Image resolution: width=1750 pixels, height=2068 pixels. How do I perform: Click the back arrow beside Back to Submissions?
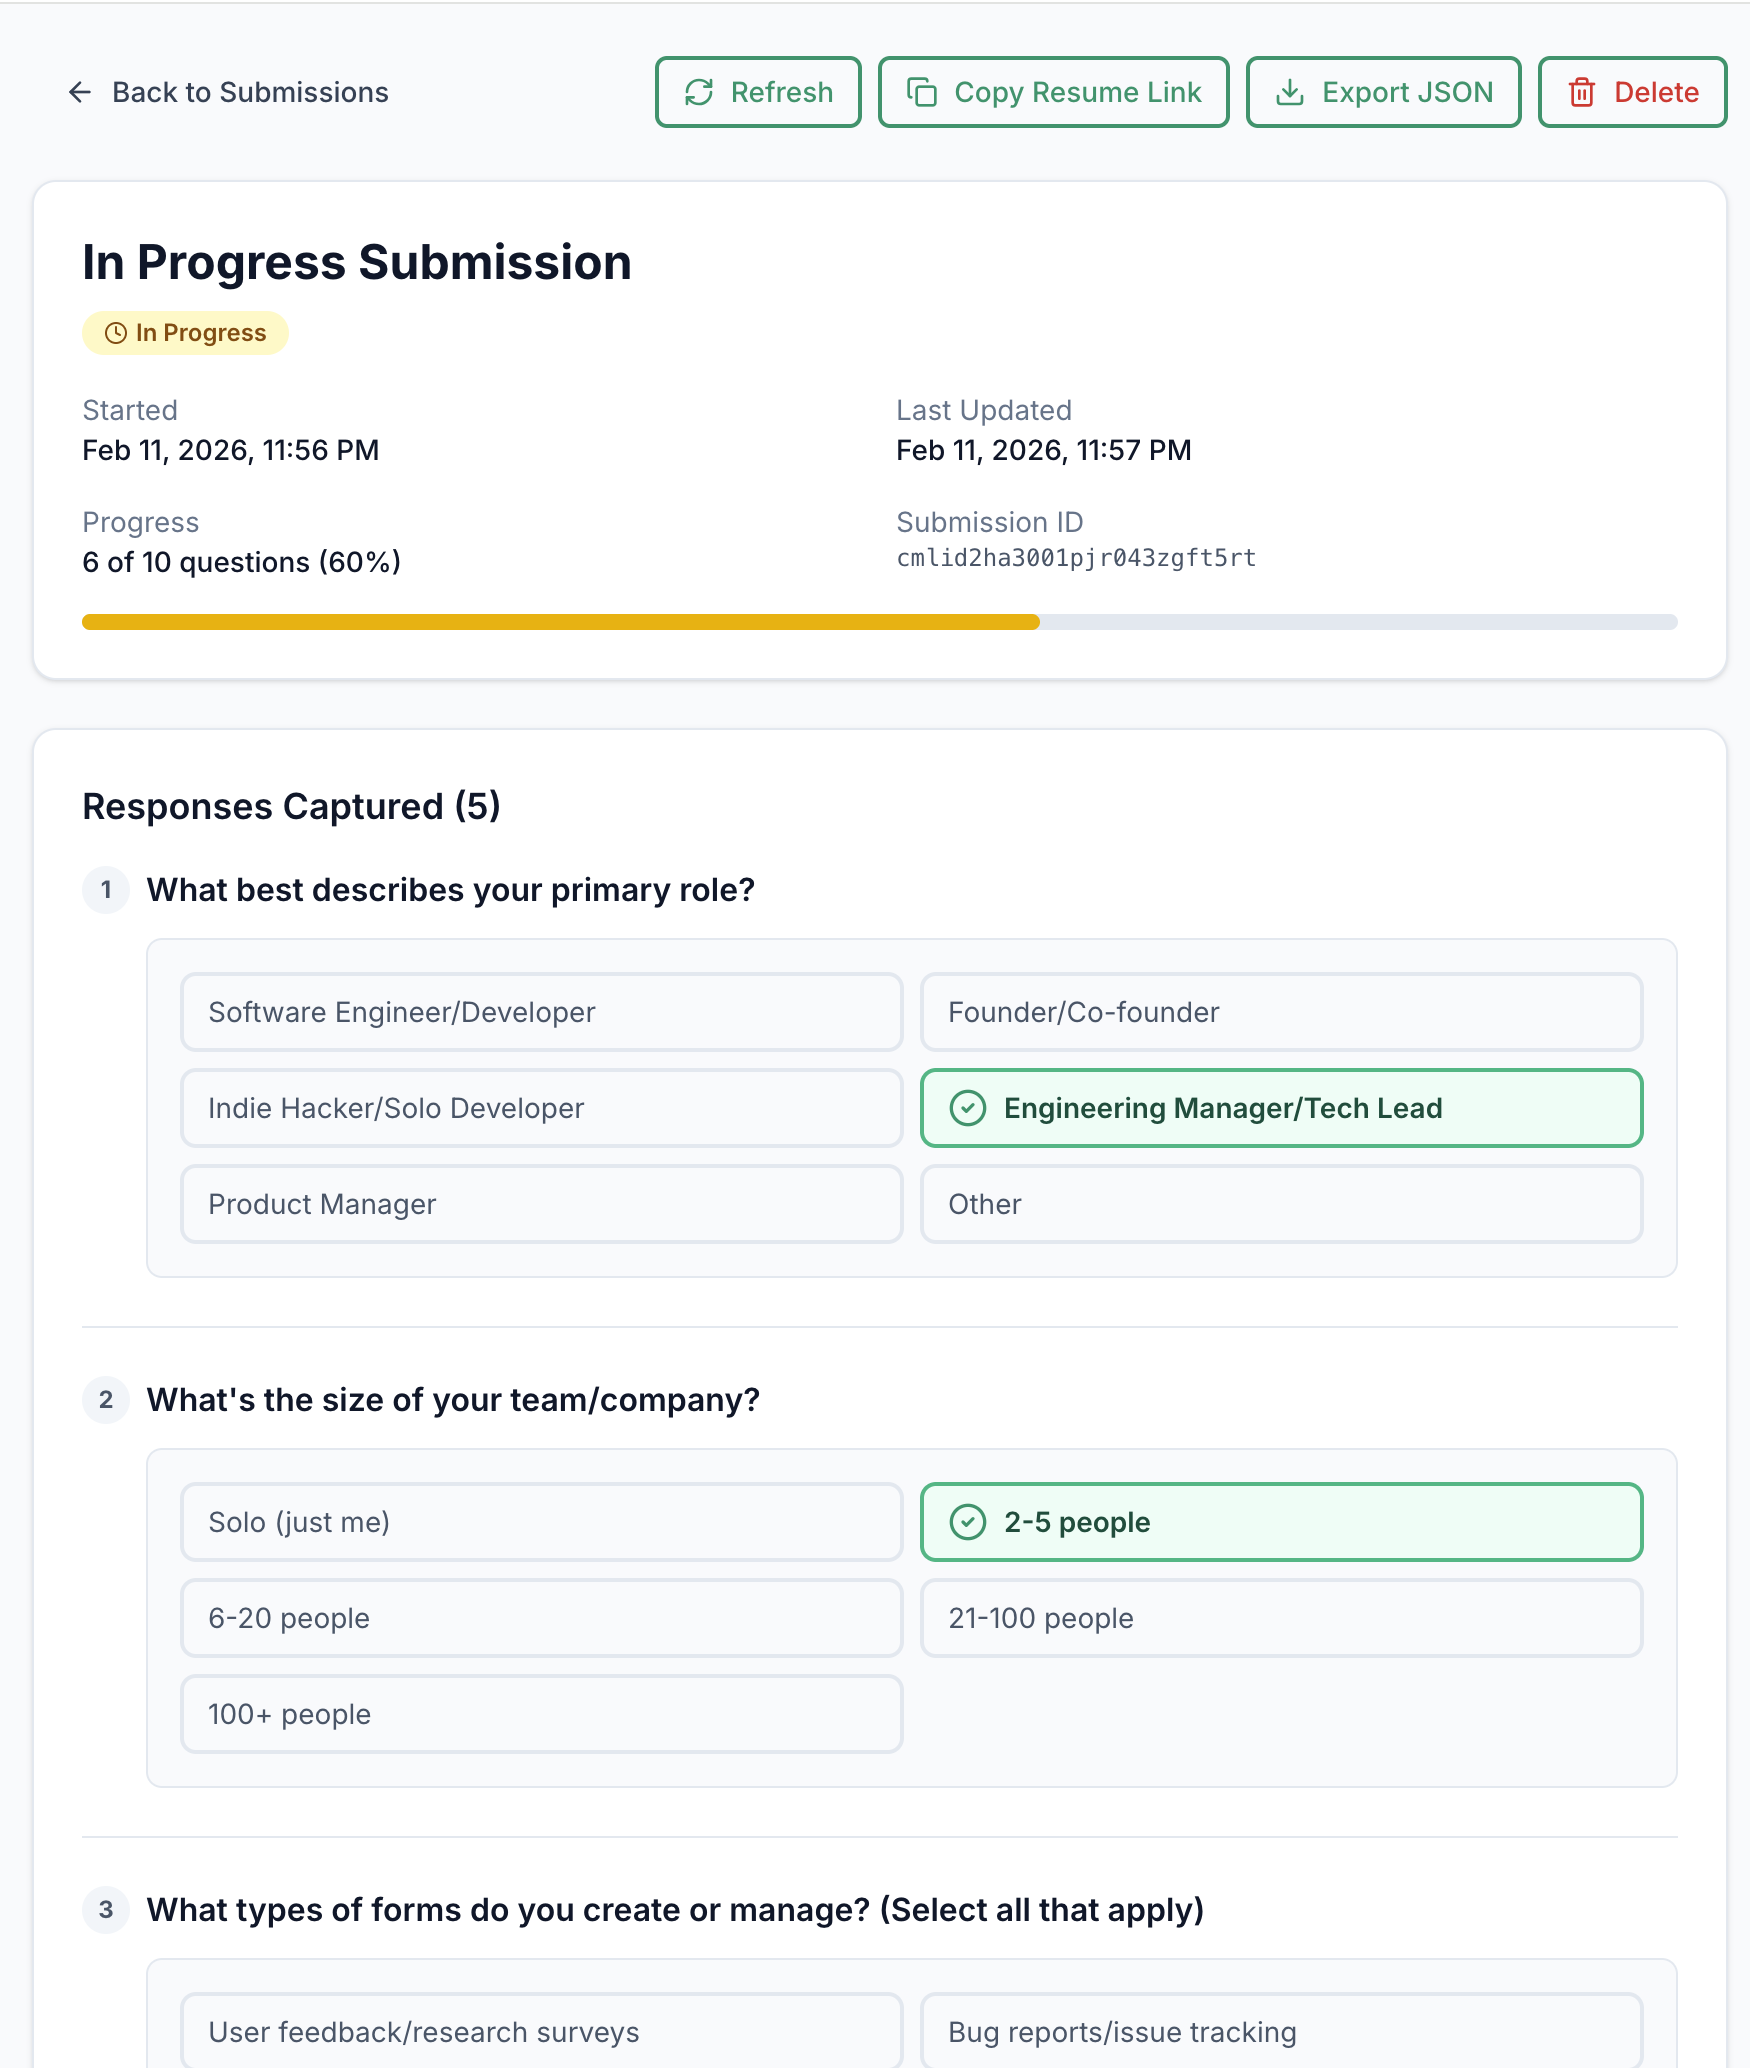point(82,92)
